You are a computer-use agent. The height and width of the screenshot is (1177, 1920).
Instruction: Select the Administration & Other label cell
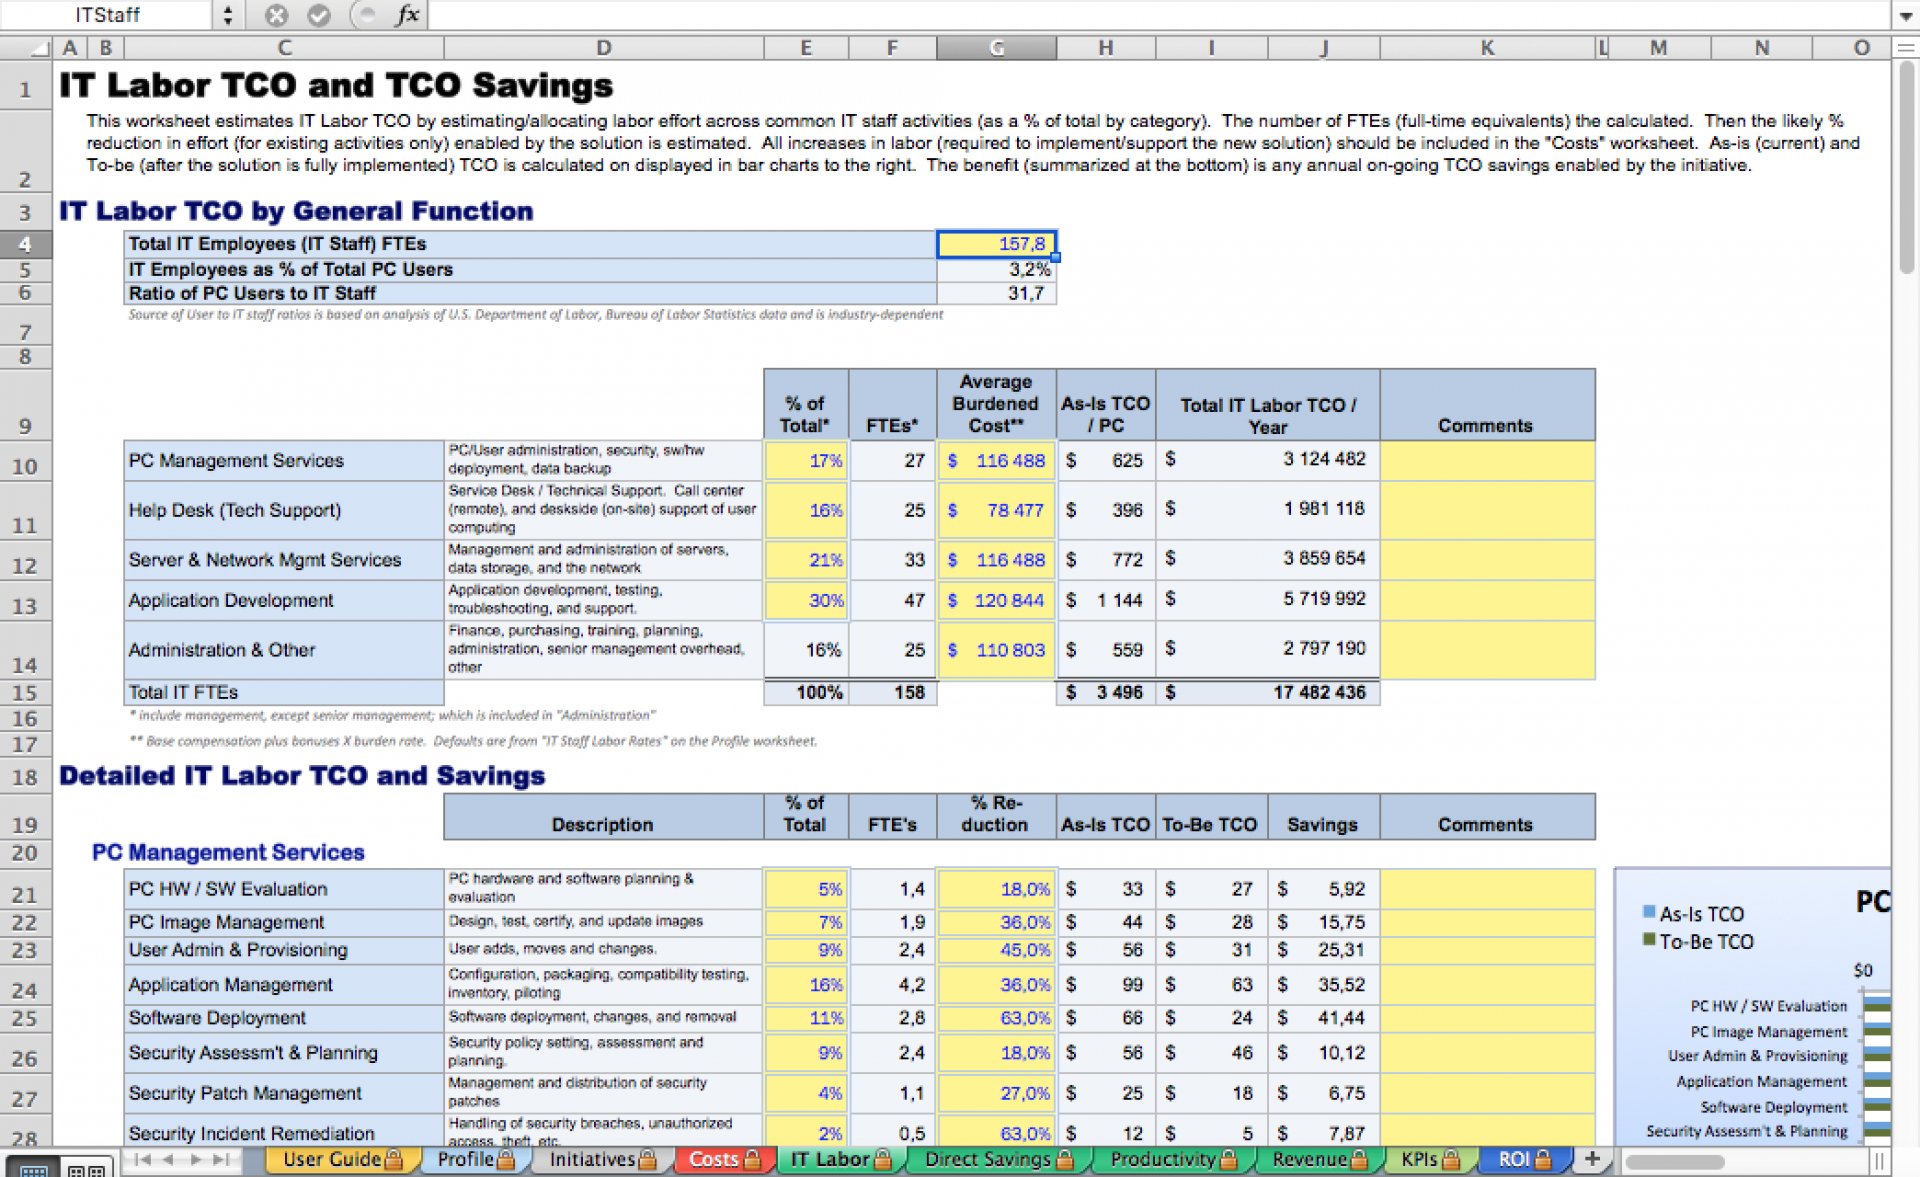point(284,651)
